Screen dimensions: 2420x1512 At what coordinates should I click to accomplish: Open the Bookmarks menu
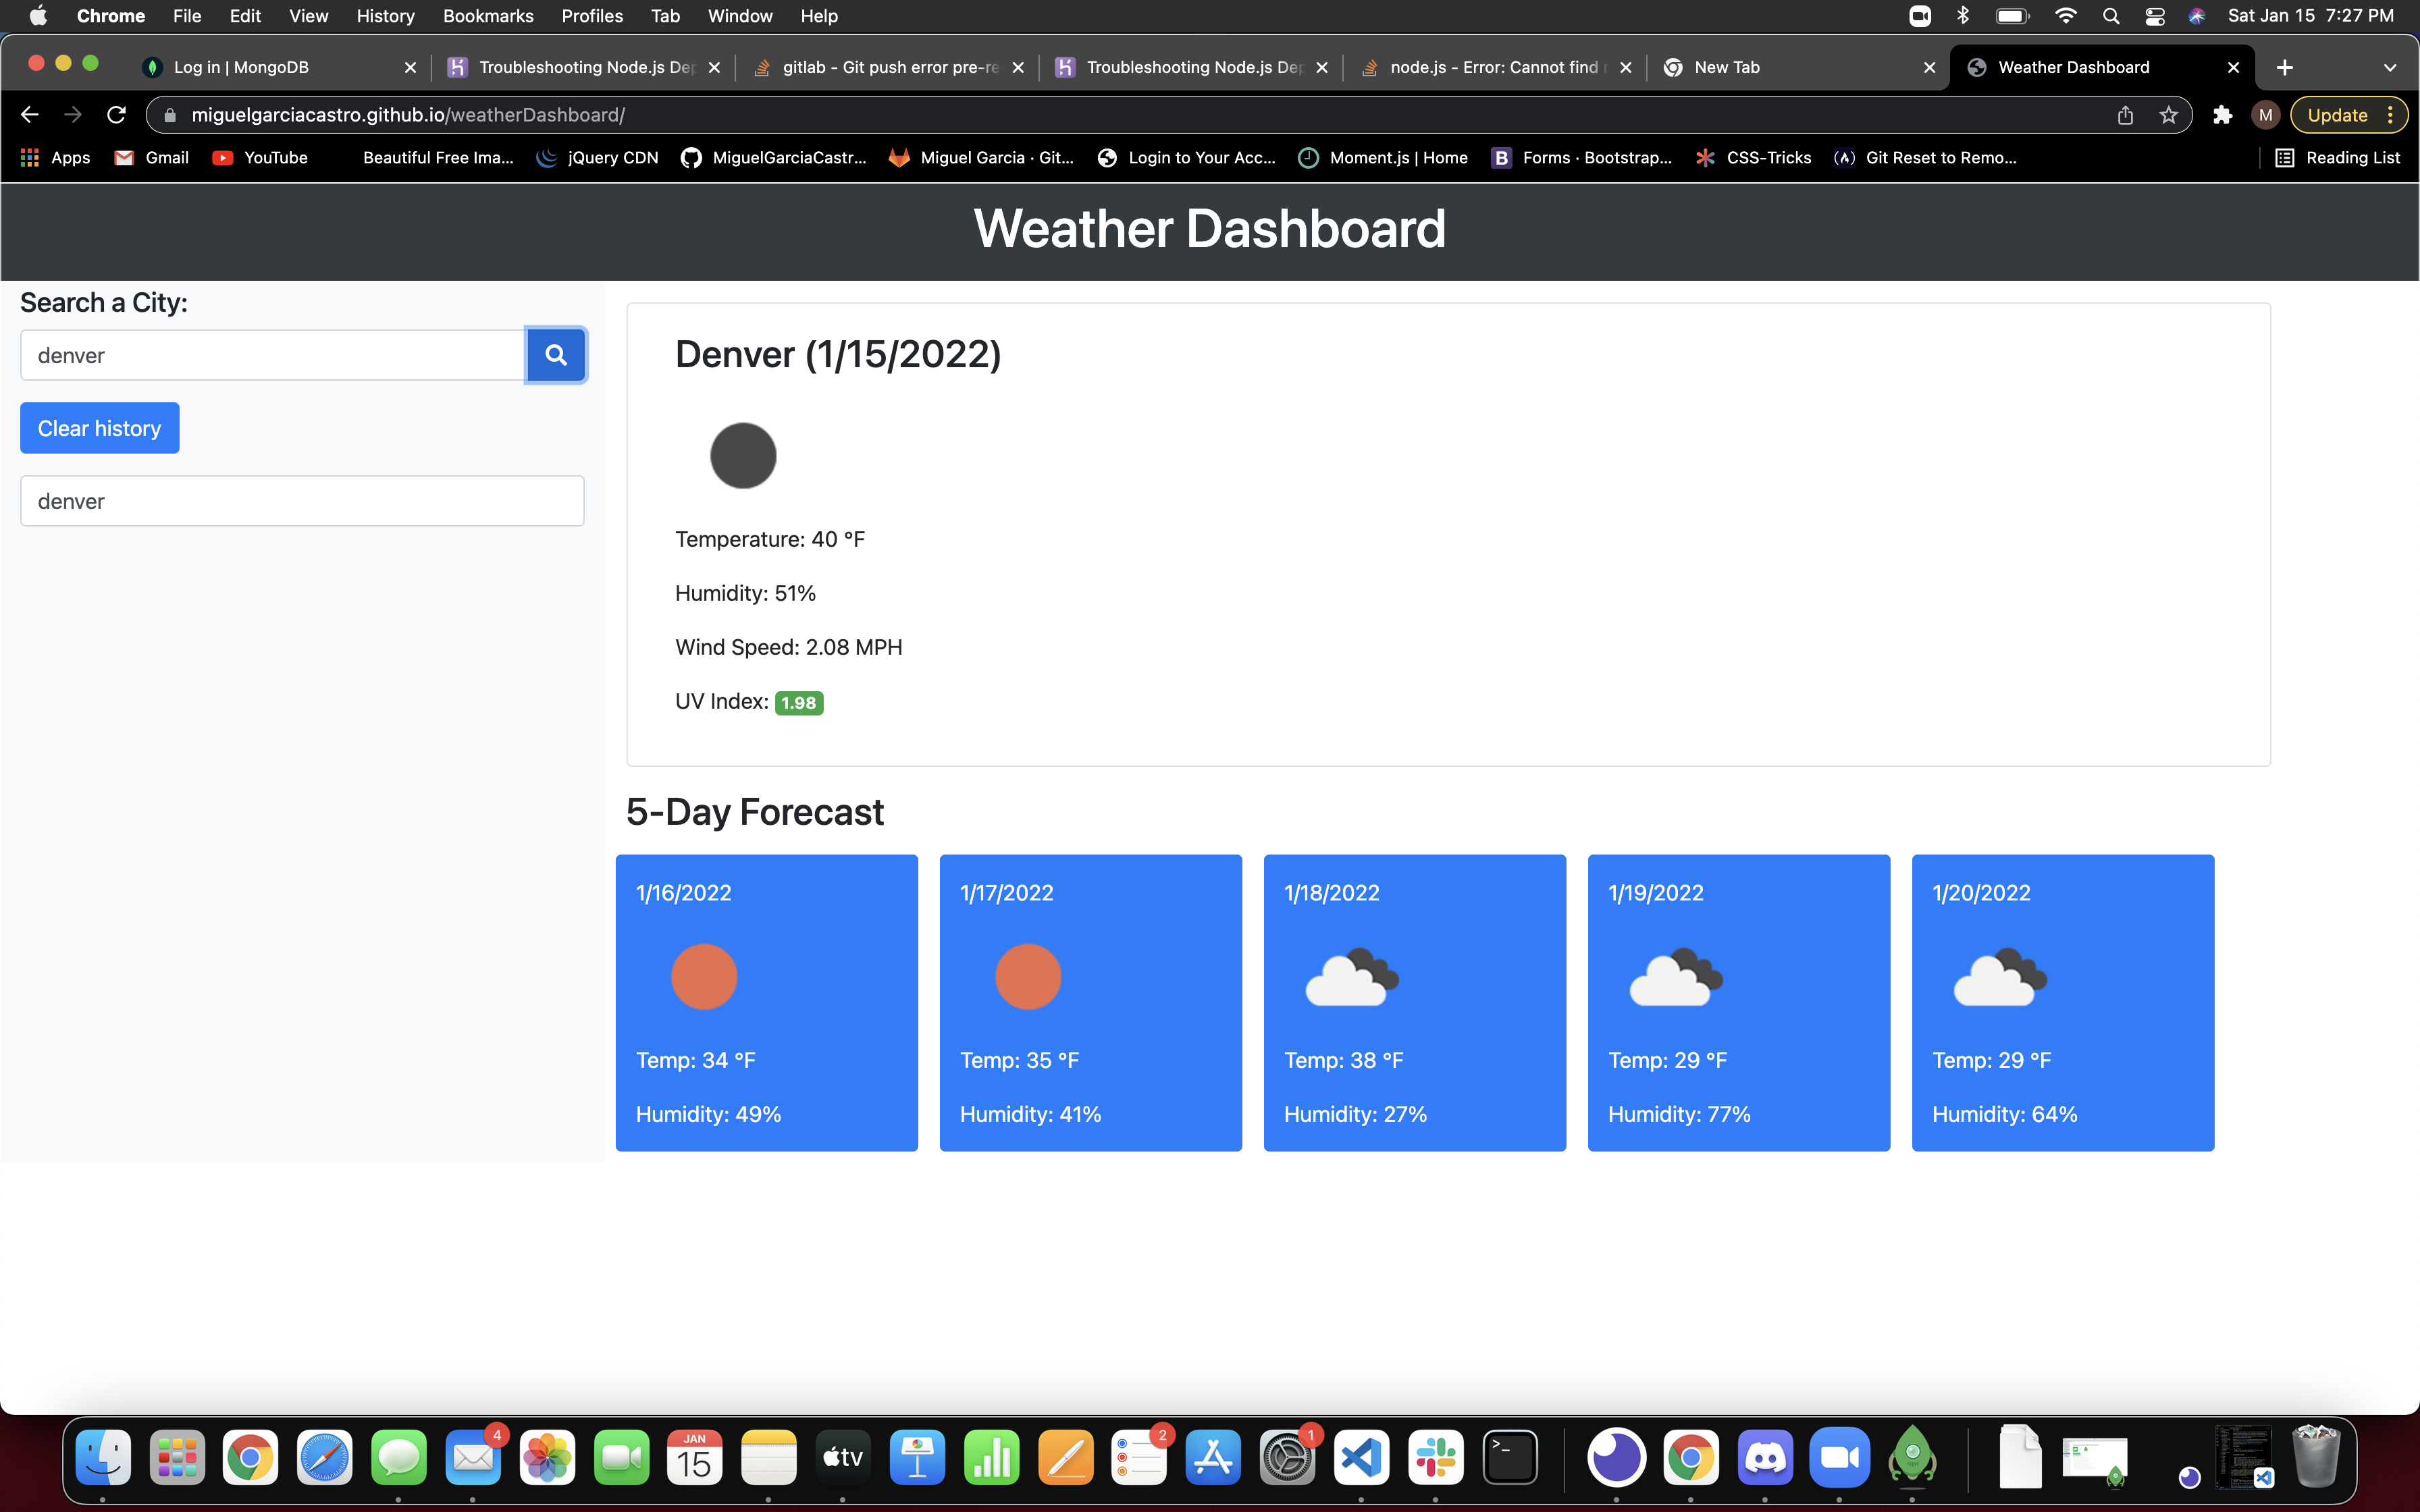pyautogui.click(x=488, y=16)
